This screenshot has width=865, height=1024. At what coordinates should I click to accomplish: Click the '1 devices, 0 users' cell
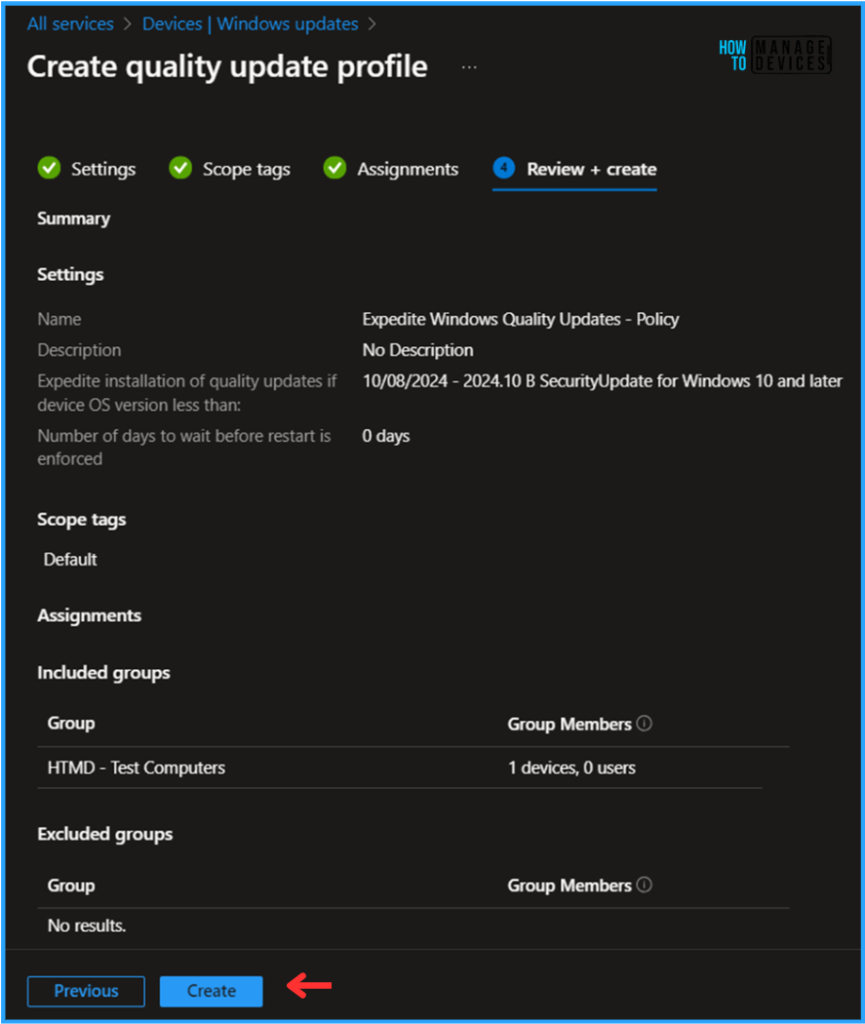[571, 767]
